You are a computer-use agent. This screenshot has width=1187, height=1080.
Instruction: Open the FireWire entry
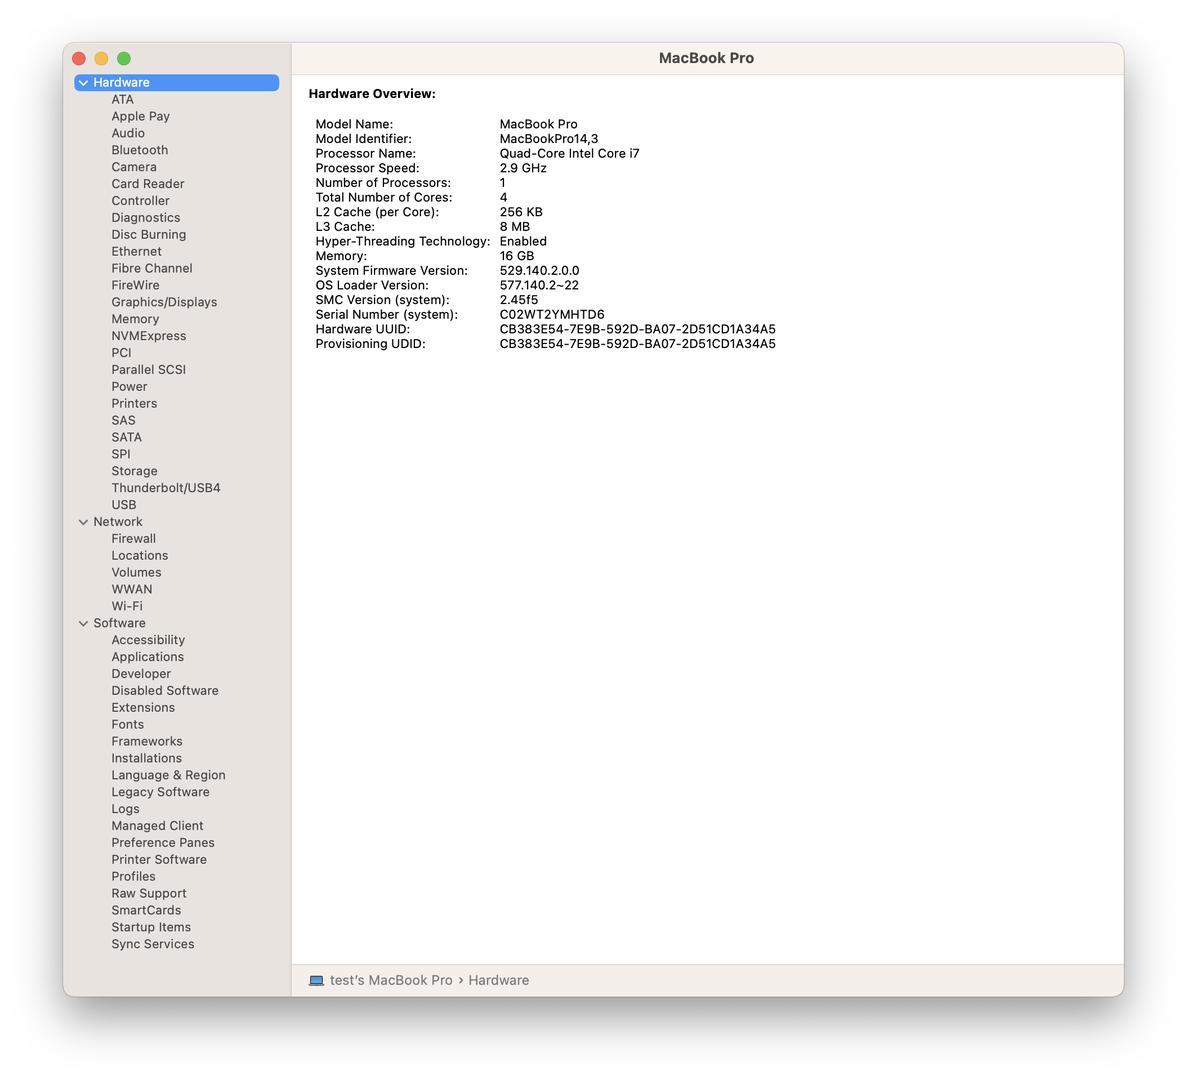click(135, 285)
